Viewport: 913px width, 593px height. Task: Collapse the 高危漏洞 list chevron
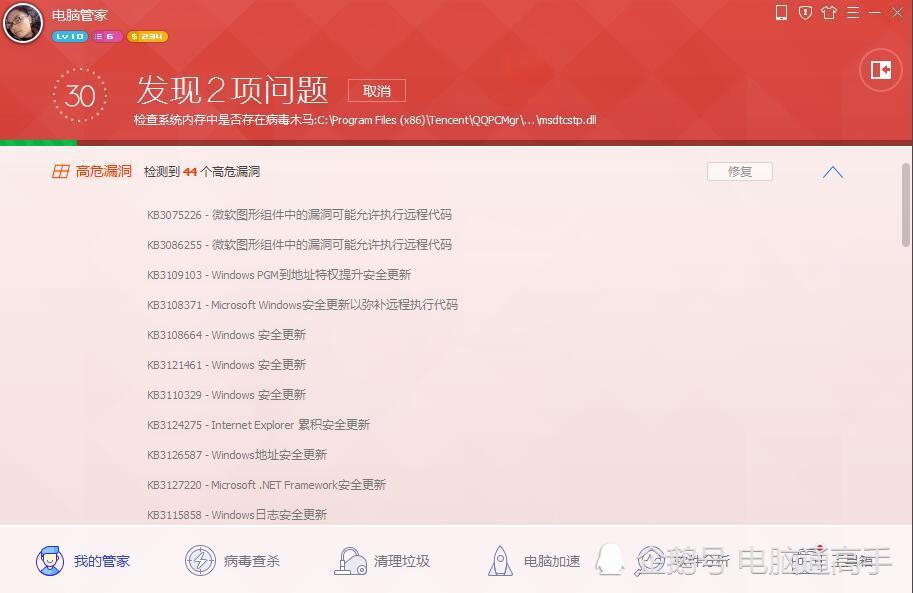(x=833, y=172)
